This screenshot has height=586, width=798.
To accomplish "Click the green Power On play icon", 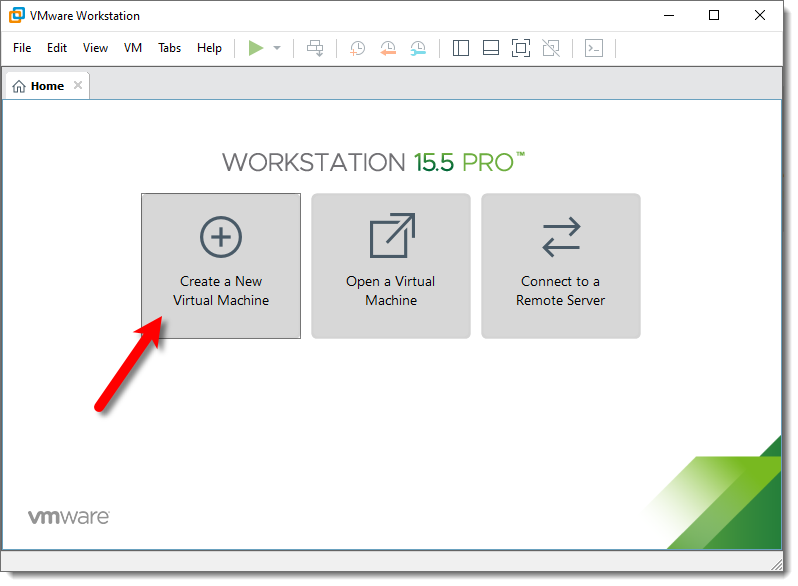I will coord(256,48).
